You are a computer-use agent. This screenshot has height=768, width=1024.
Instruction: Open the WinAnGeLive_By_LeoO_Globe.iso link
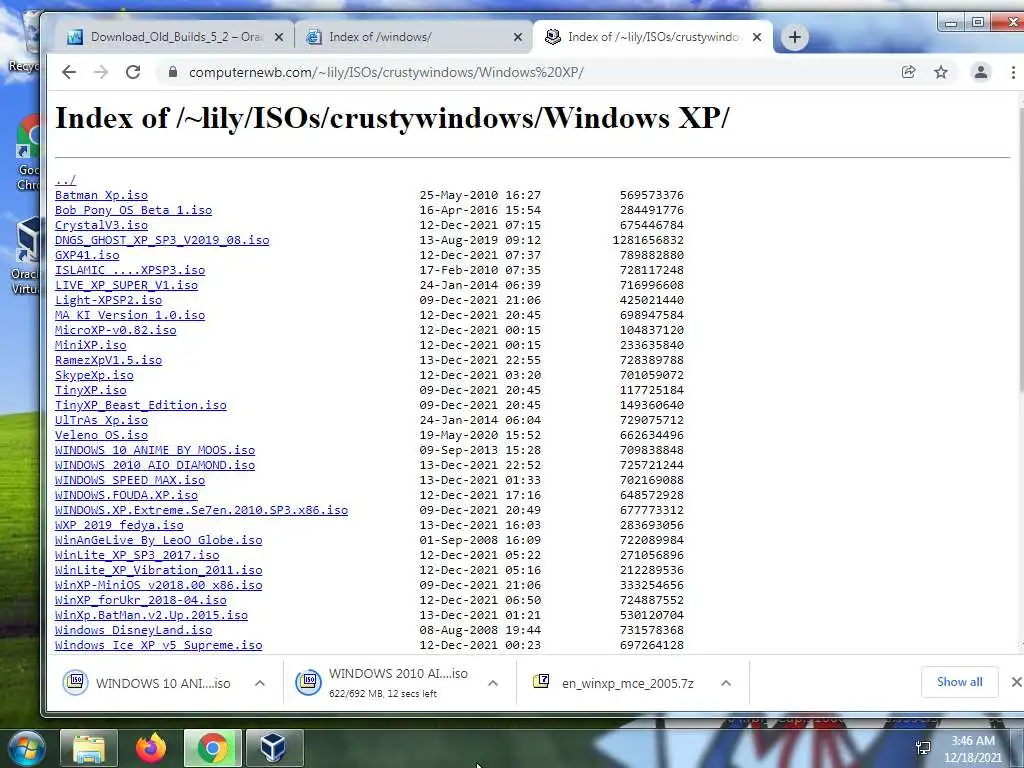(159, 541)
